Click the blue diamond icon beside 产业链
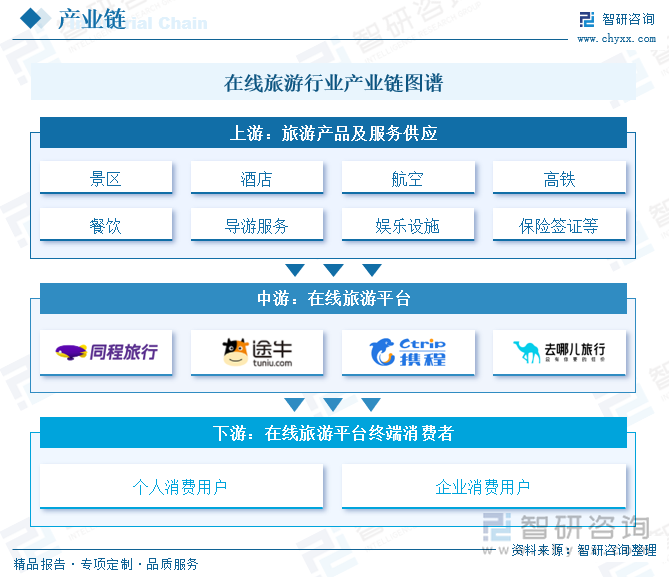Screen dimensions: 669x577 31,19
